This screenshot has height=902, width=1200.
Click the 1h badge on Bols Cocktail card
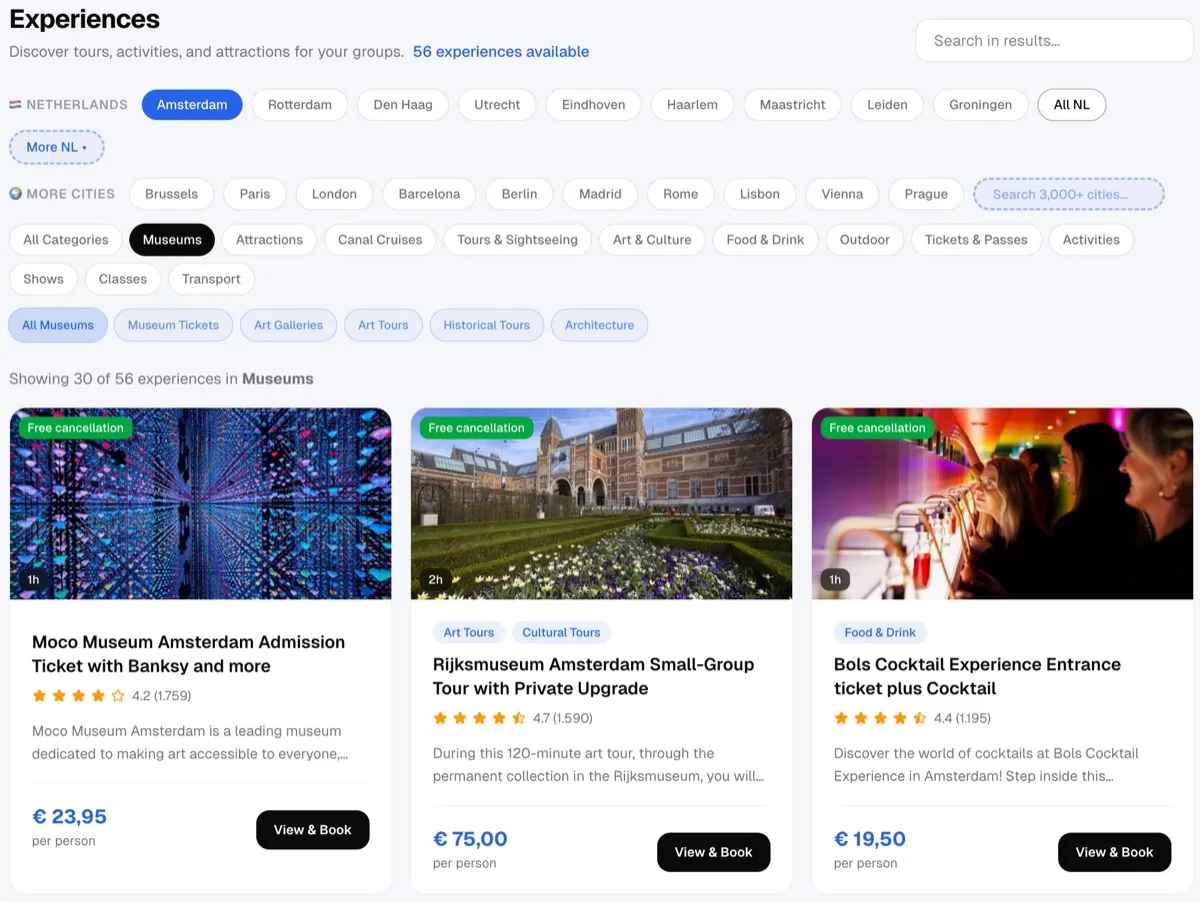[x=835, y=578]
